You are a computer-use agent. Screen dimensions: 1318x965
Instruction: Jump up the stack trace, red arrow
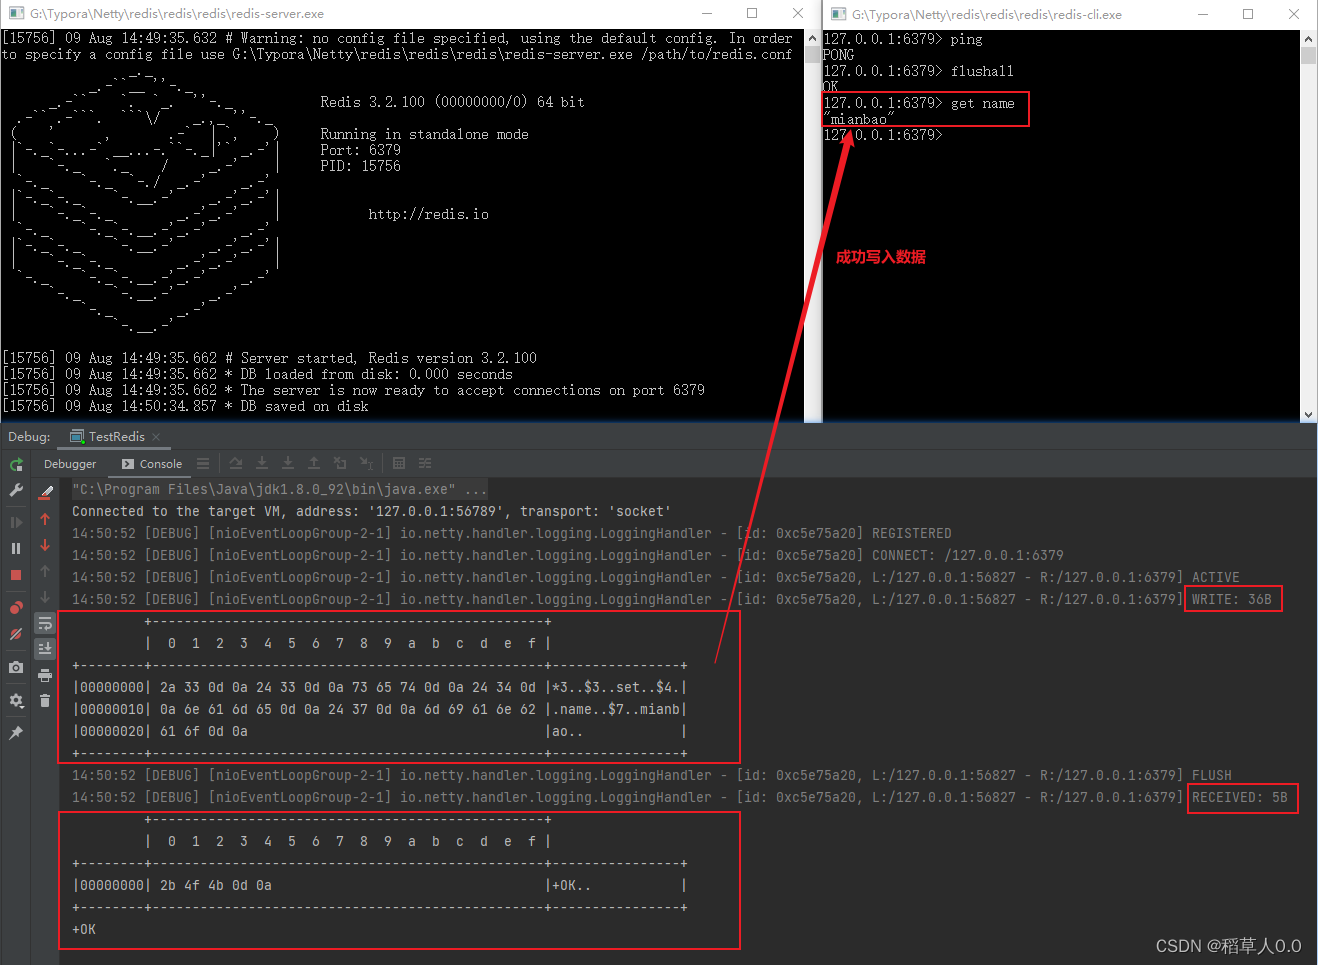click(45, 519)
